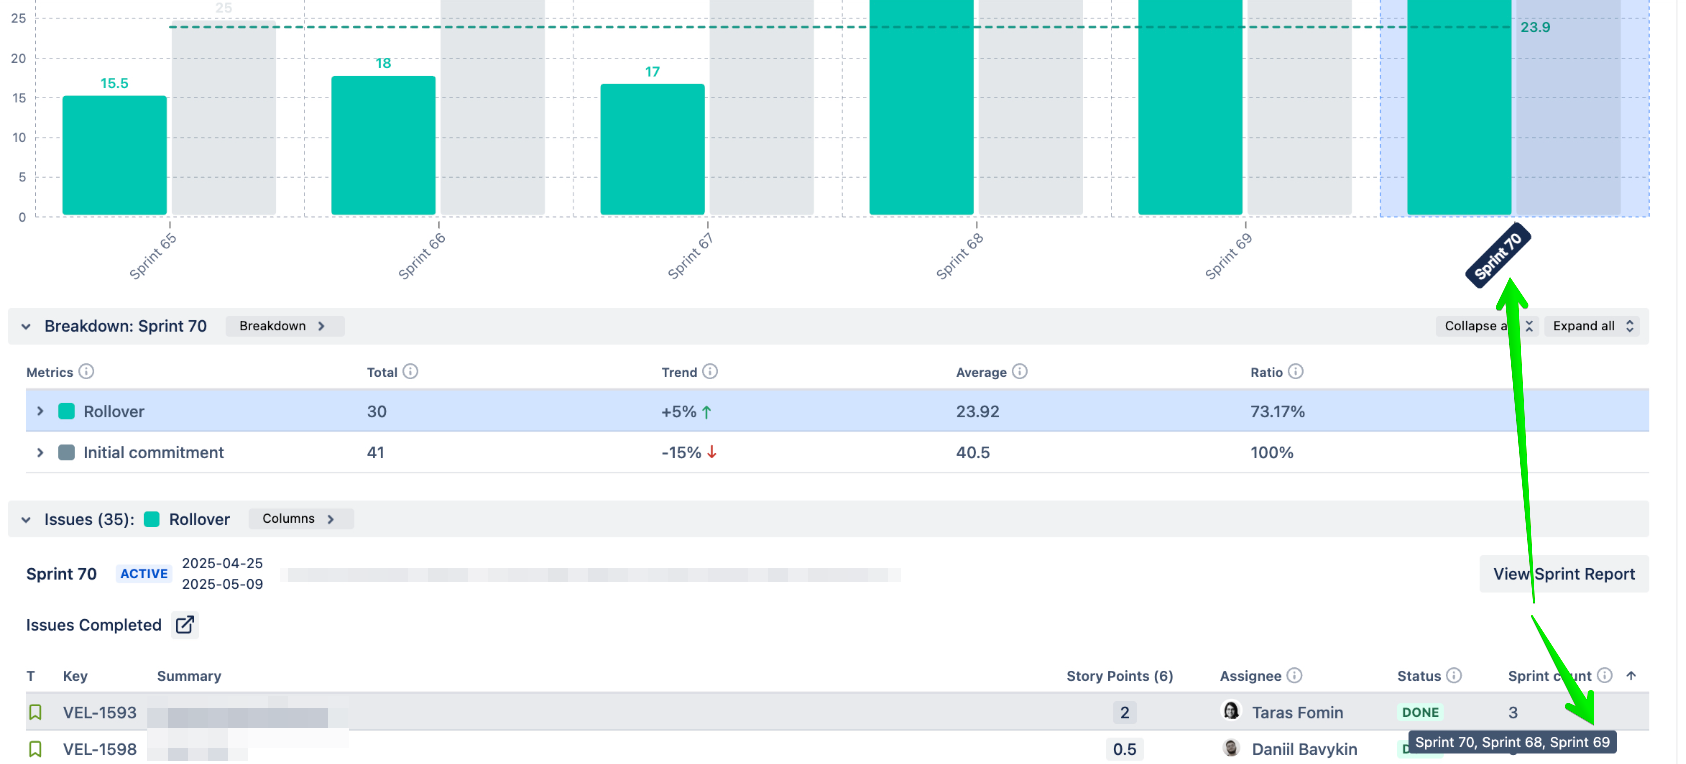This screenshot has width=1686, height=764.
Task: Click the info icon beside Assignee header
Action: click(x=1294, y=676)
